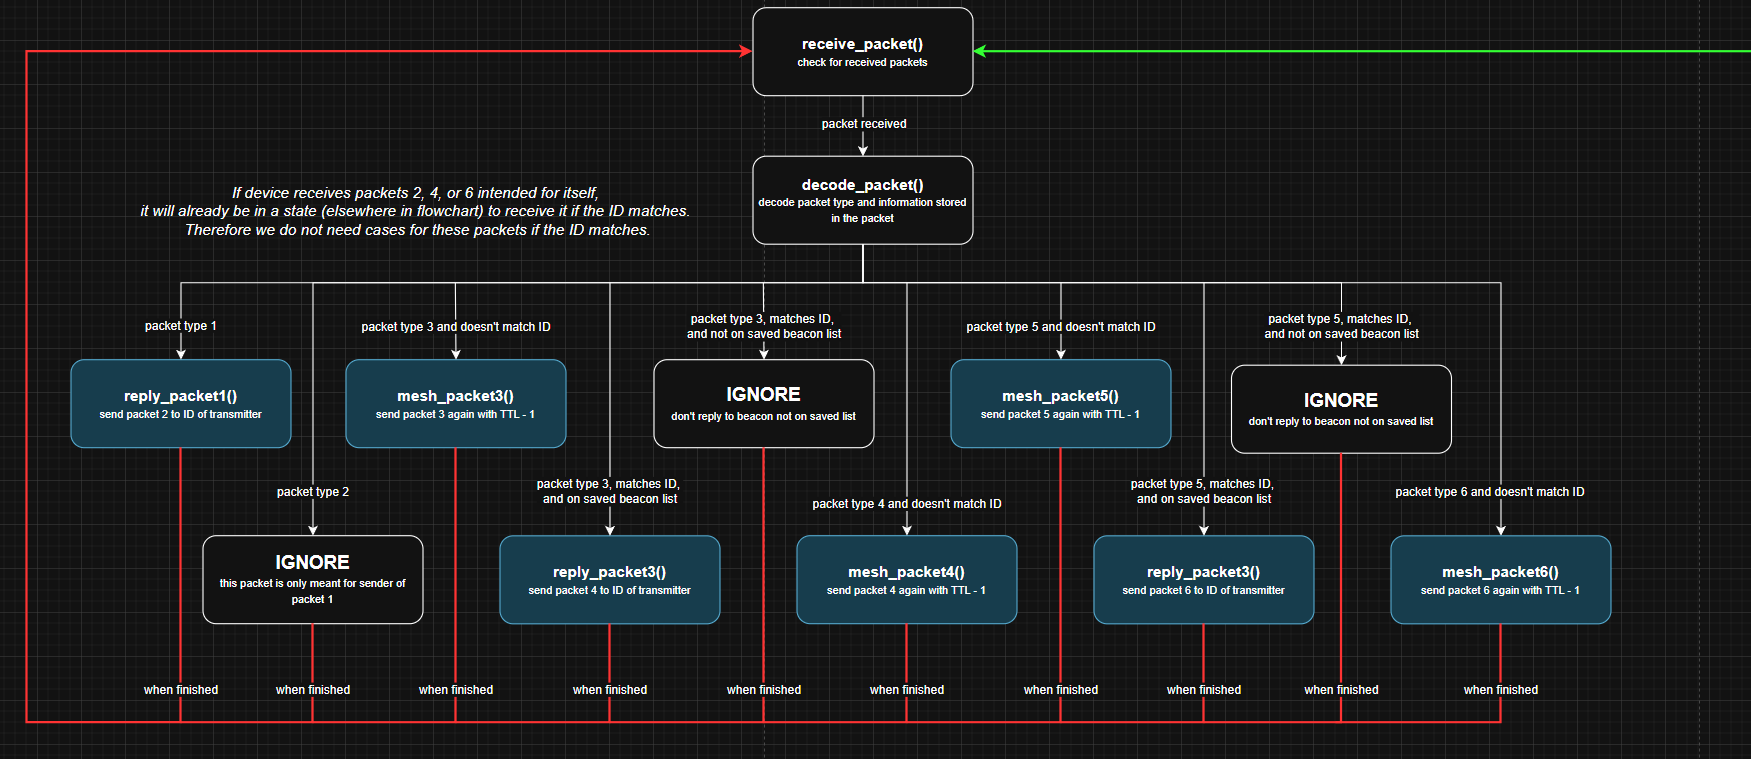Click 'when finished' label under mesh_packet5()
Image resolution: width=1751 pixels, height=759 pixels.
tap(1061, 690)
